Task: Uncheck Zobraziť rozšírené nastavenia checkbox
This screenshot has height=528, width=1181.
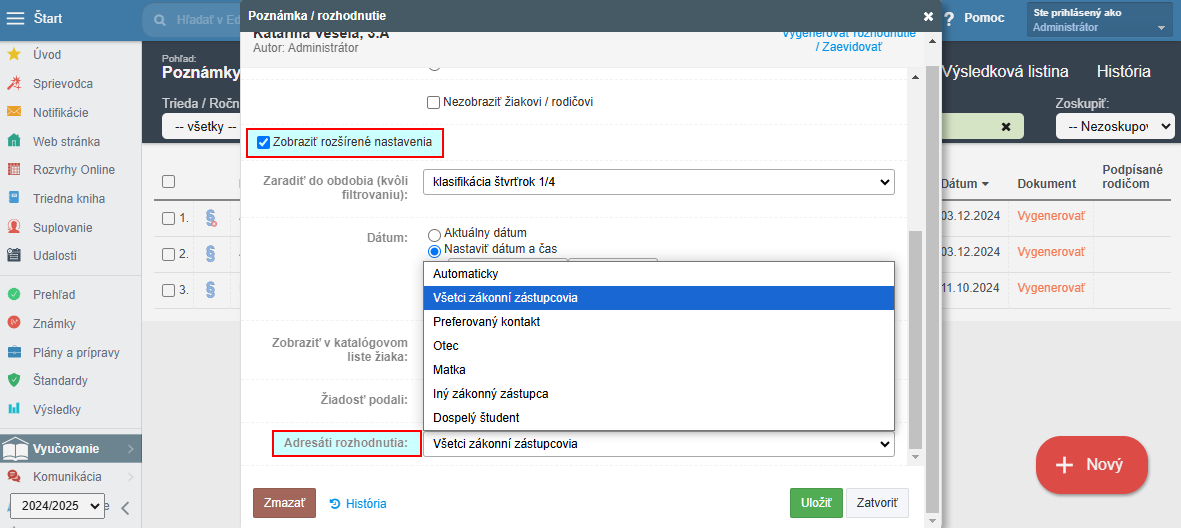Action: (x=263, y=143)
